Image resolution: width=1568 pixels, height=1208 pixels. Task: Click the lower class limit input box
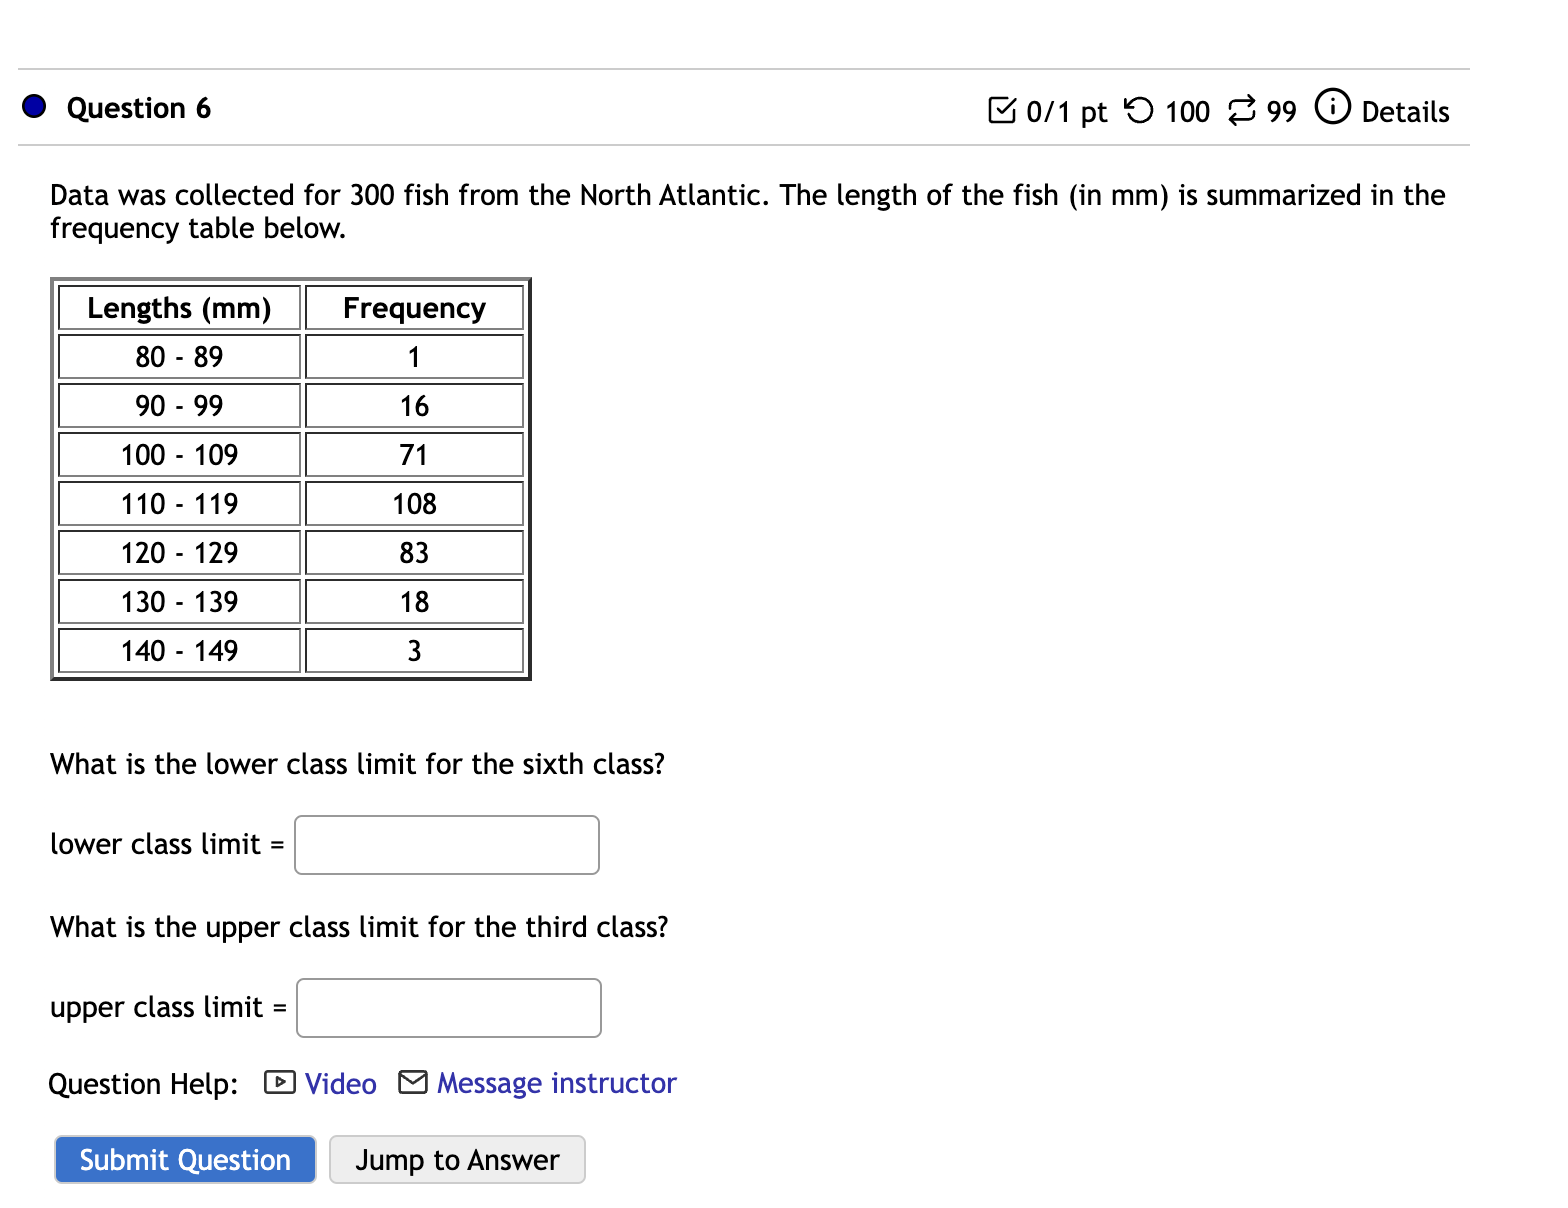click(x=446, y=845)
